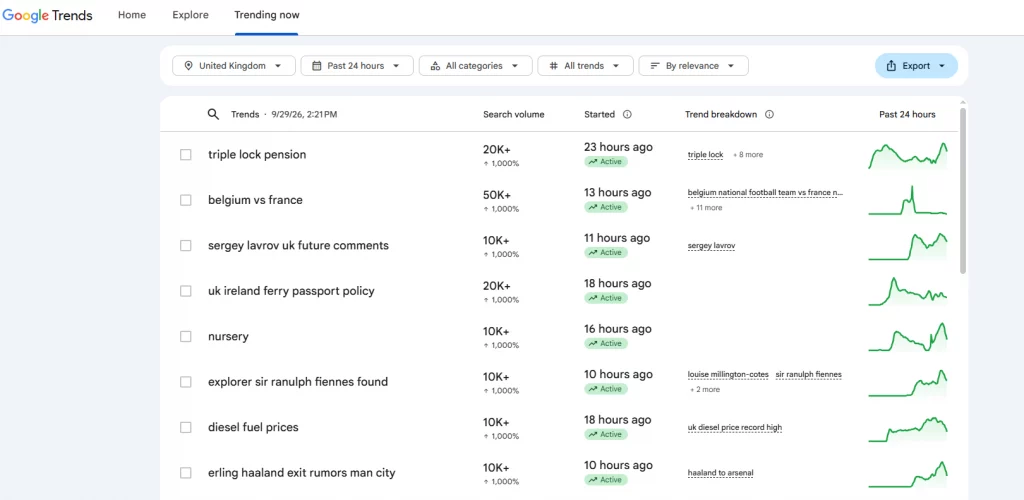
Task: Open sparkline chart for belgium vs france
Action: 908,200
